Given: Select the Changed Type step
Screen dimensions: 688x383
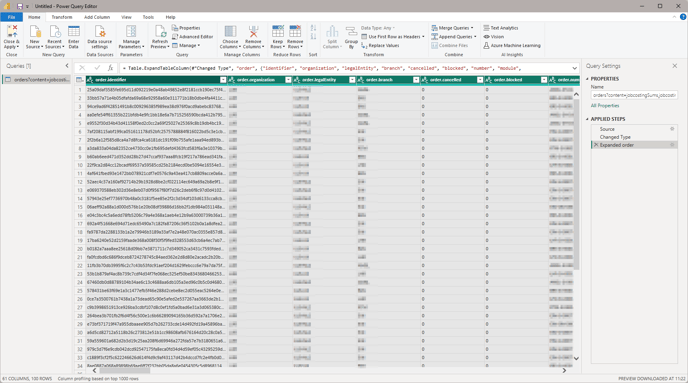Looking at the screenshot, I should (x=634, y=137).
